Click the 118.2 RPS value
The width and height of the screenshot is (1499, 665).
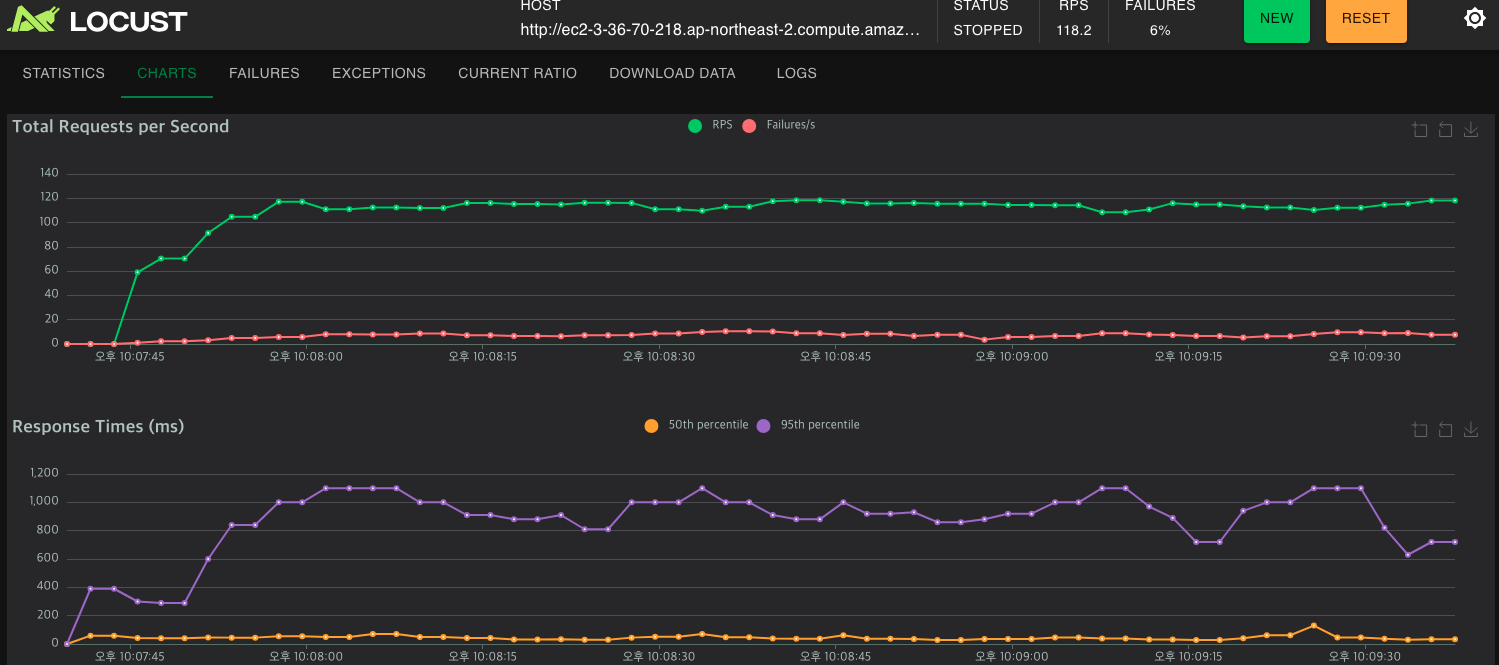[1074, 30]
